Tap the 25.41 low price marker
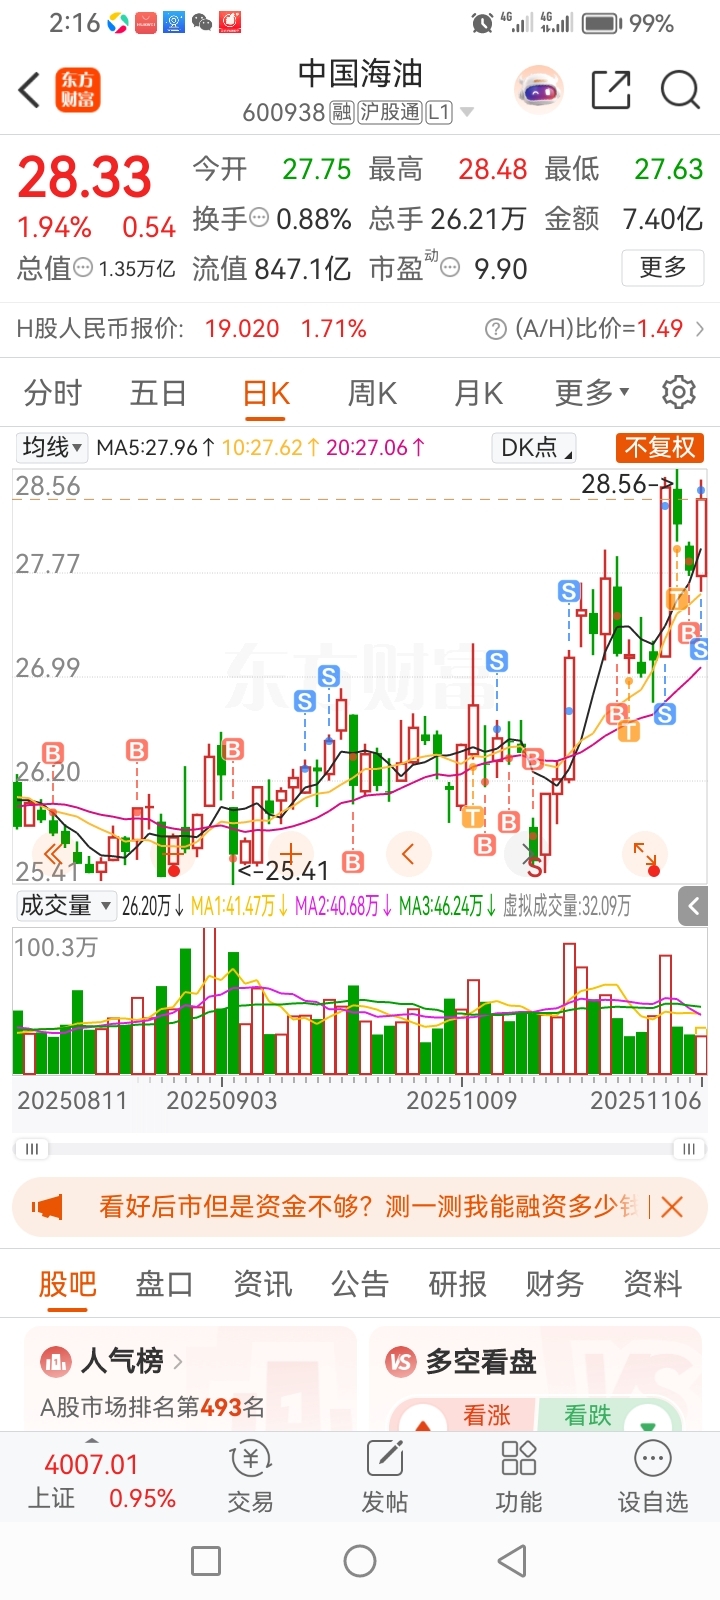This screenshot has height=1600, width=720. [x=284, y=870]
